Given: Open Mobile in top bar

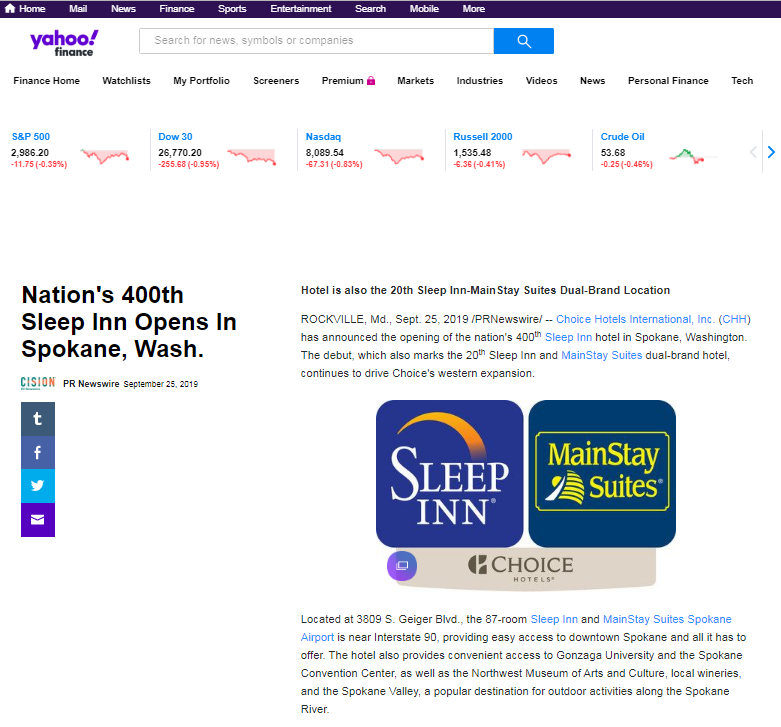Looking at the screenshot, I should [424, 8].
